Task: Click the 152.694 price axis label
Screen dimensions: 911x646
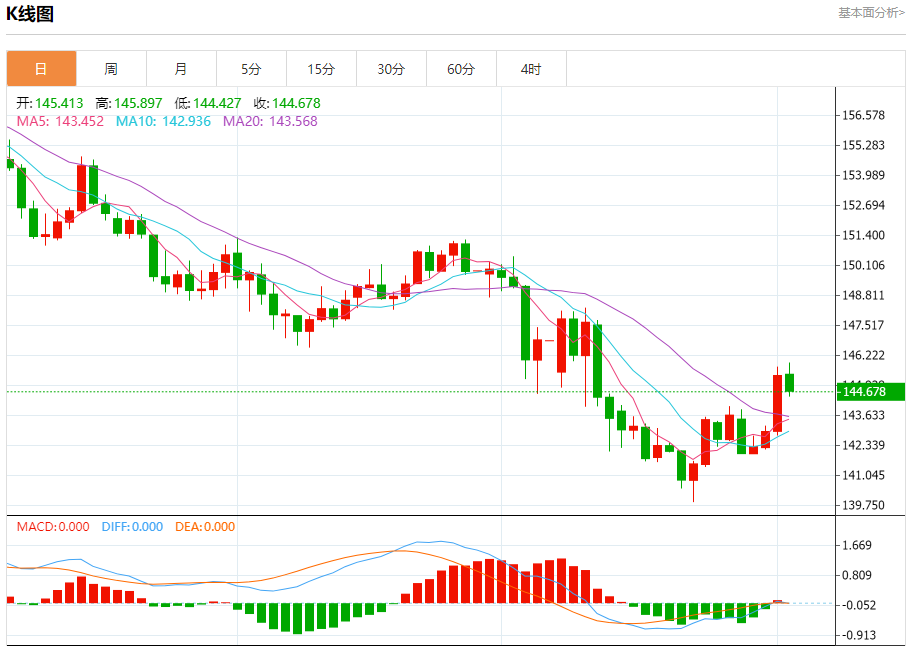Action: click(x=863, y=205)
